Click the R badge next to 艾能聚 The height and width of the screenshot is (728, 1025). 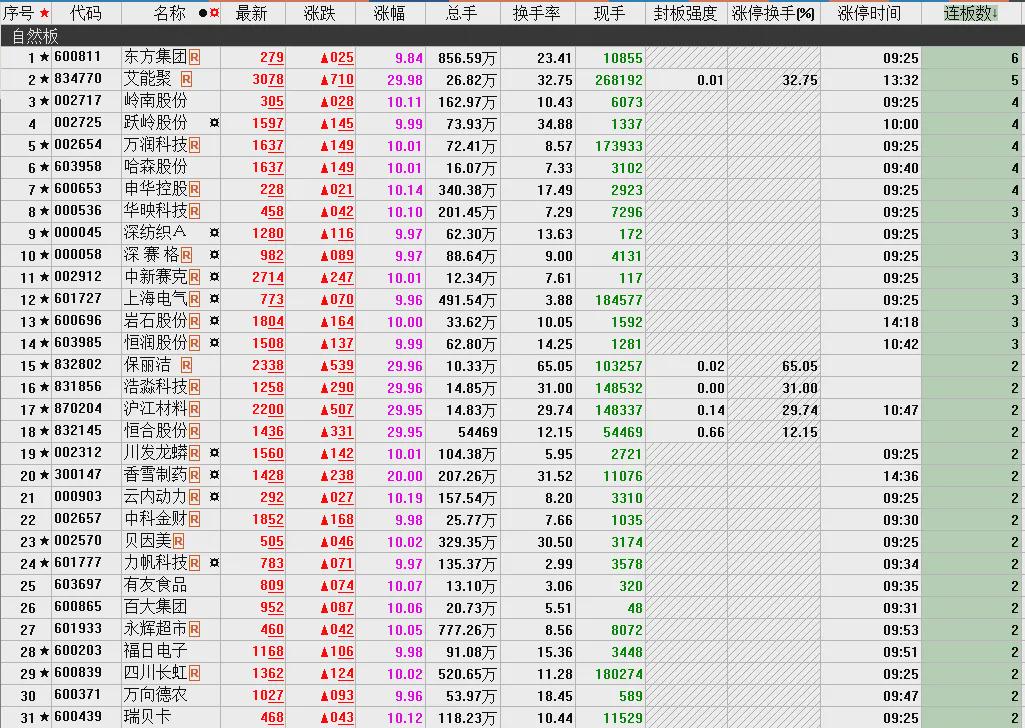186,80
